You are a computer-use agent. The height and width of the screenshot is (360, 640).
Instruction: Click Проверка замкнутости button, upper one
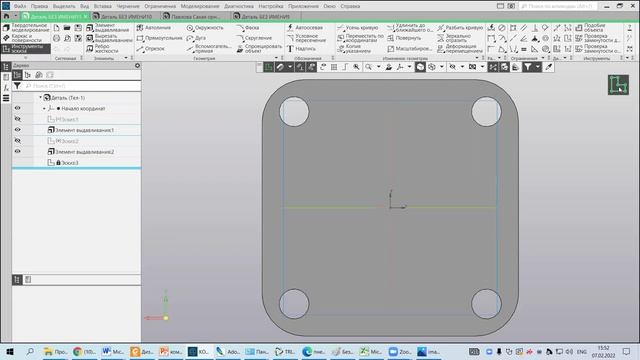598,38
